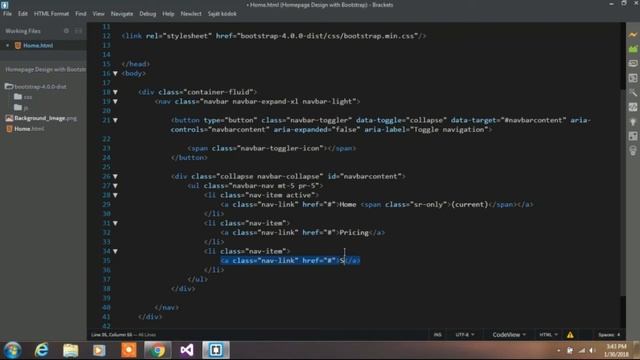Open the Debug menu
The image size is (640, 360).
[x=147, y=13]
